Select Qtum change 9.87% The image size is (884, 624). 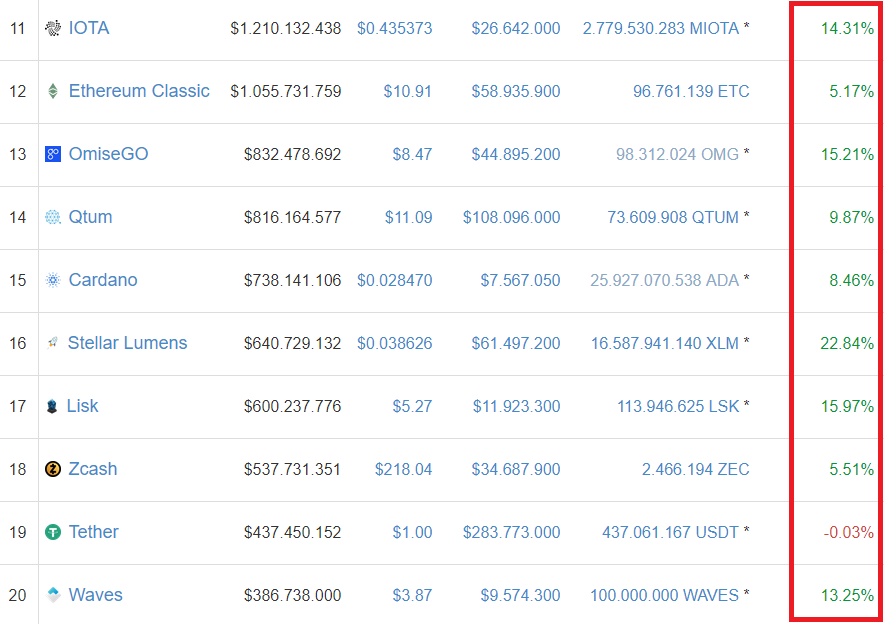tap(851, 218)
